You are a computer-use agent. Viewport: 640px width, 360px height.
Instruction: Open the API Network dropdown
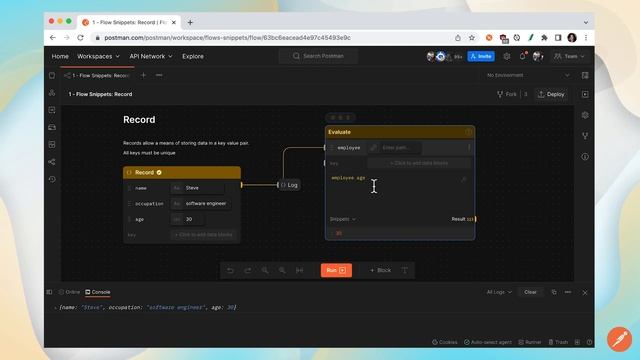[x=151, y=56]
